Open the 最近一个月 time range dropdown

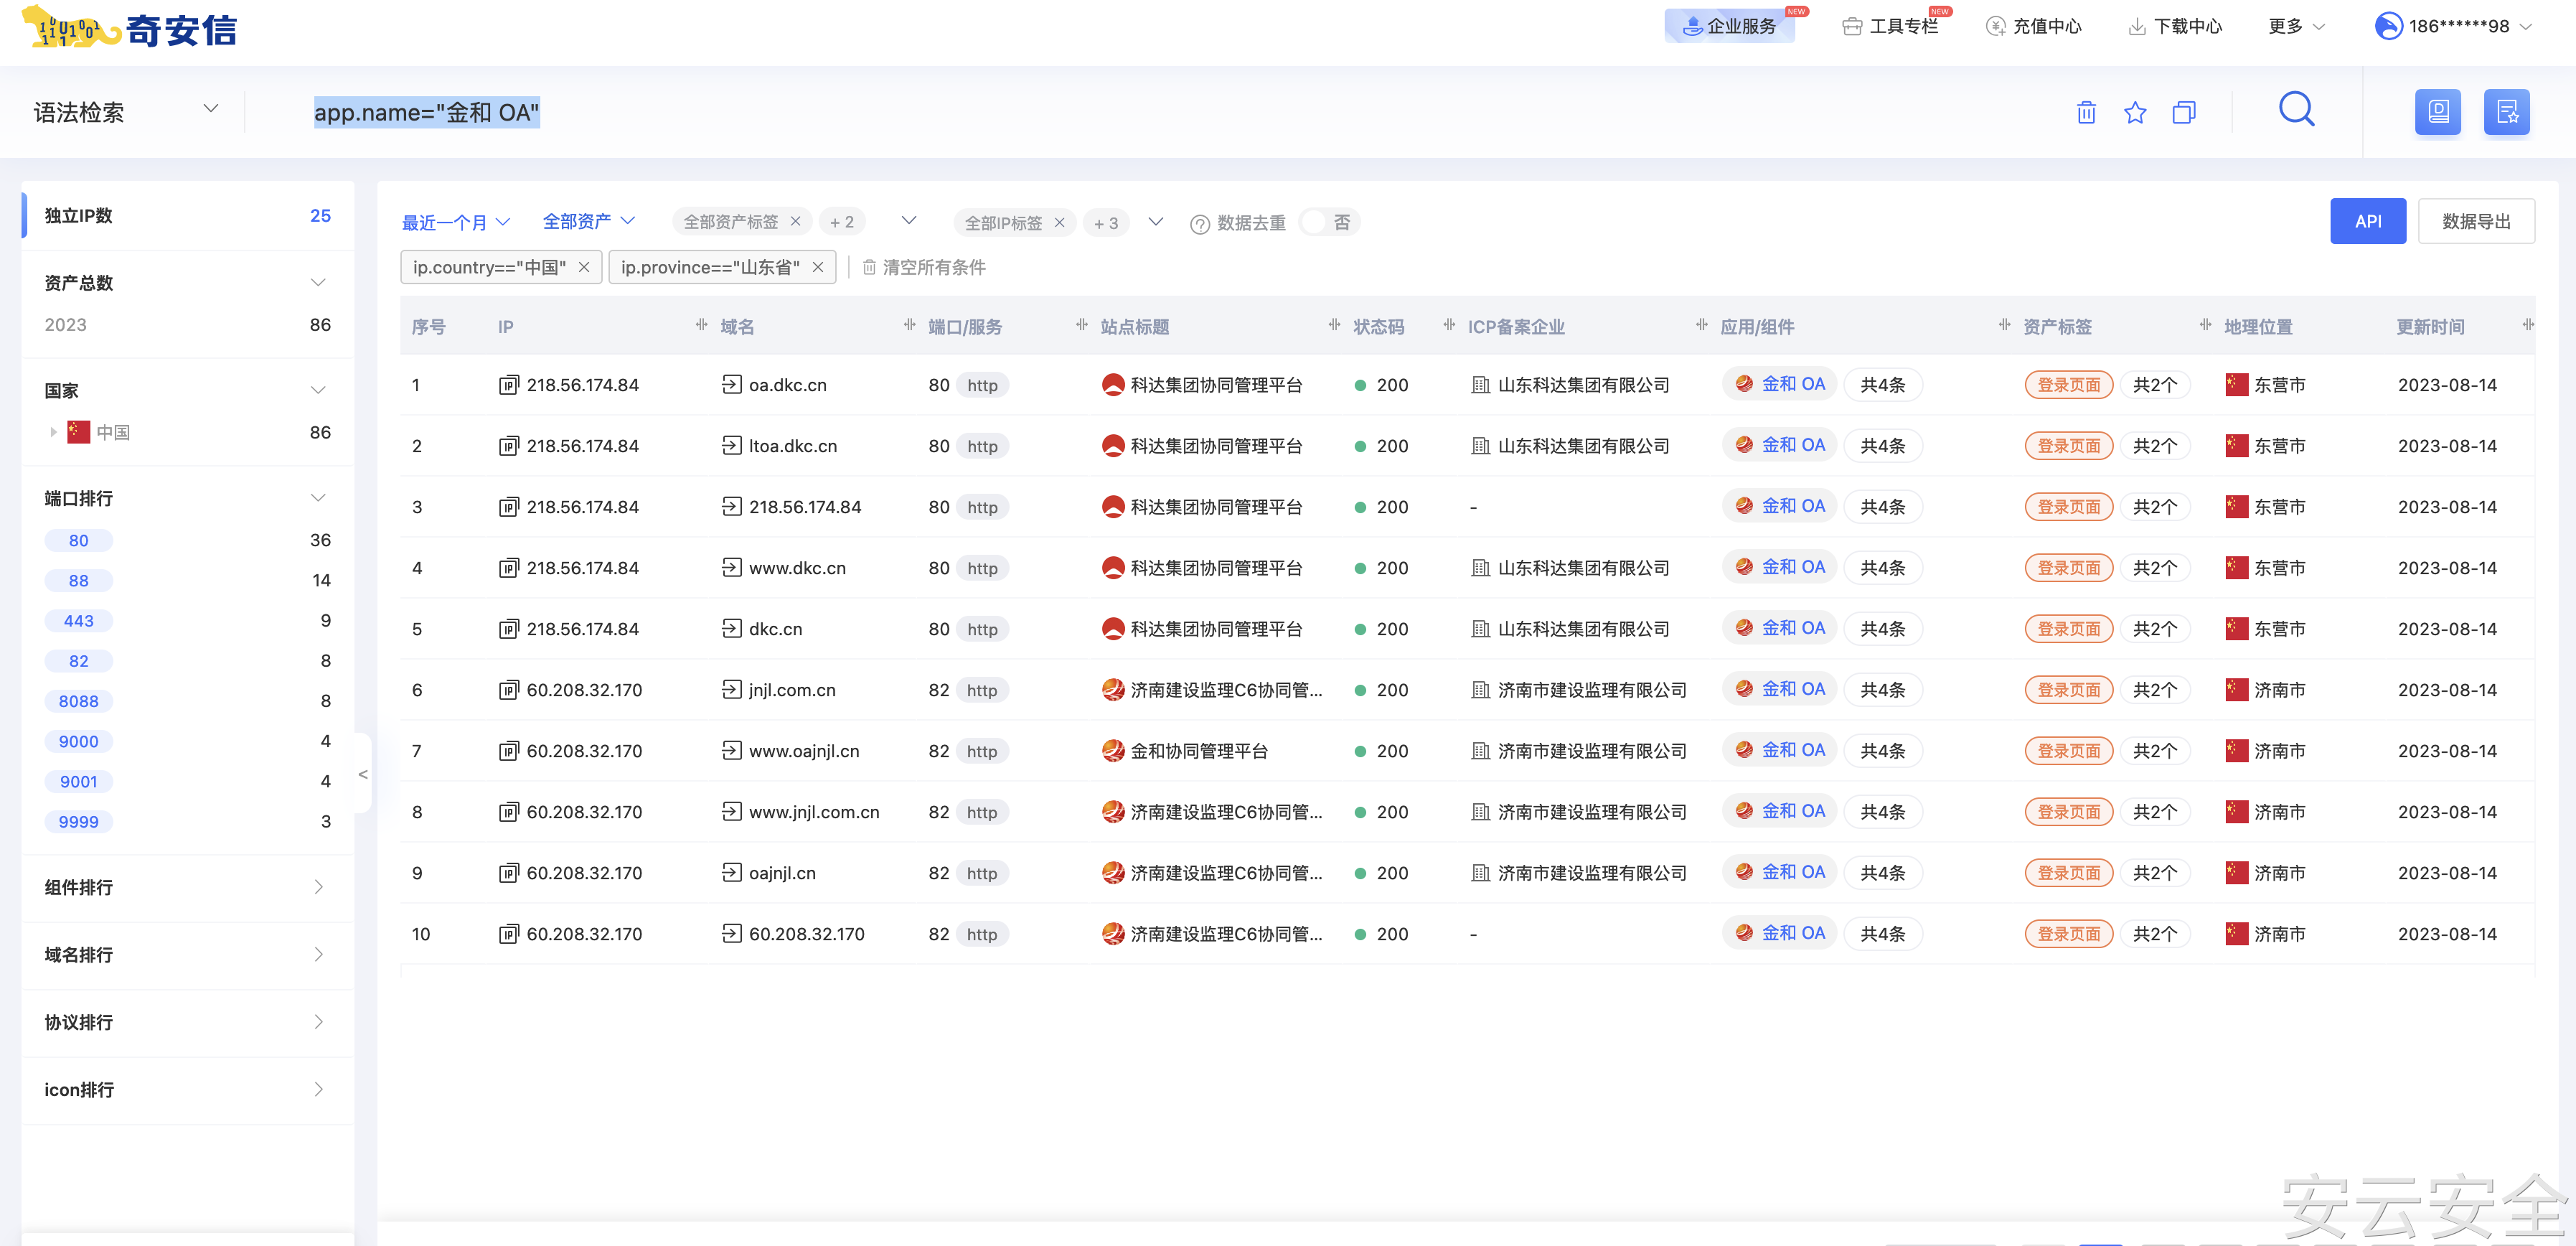tap(456, 222)
